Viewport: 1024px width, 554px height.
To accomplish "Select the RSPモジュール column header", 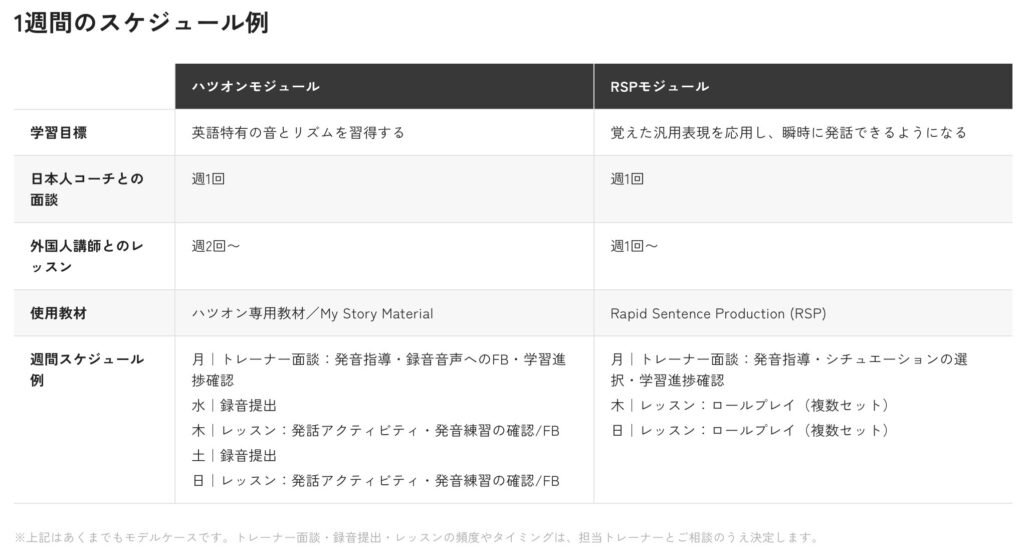I will coord(803,86).
